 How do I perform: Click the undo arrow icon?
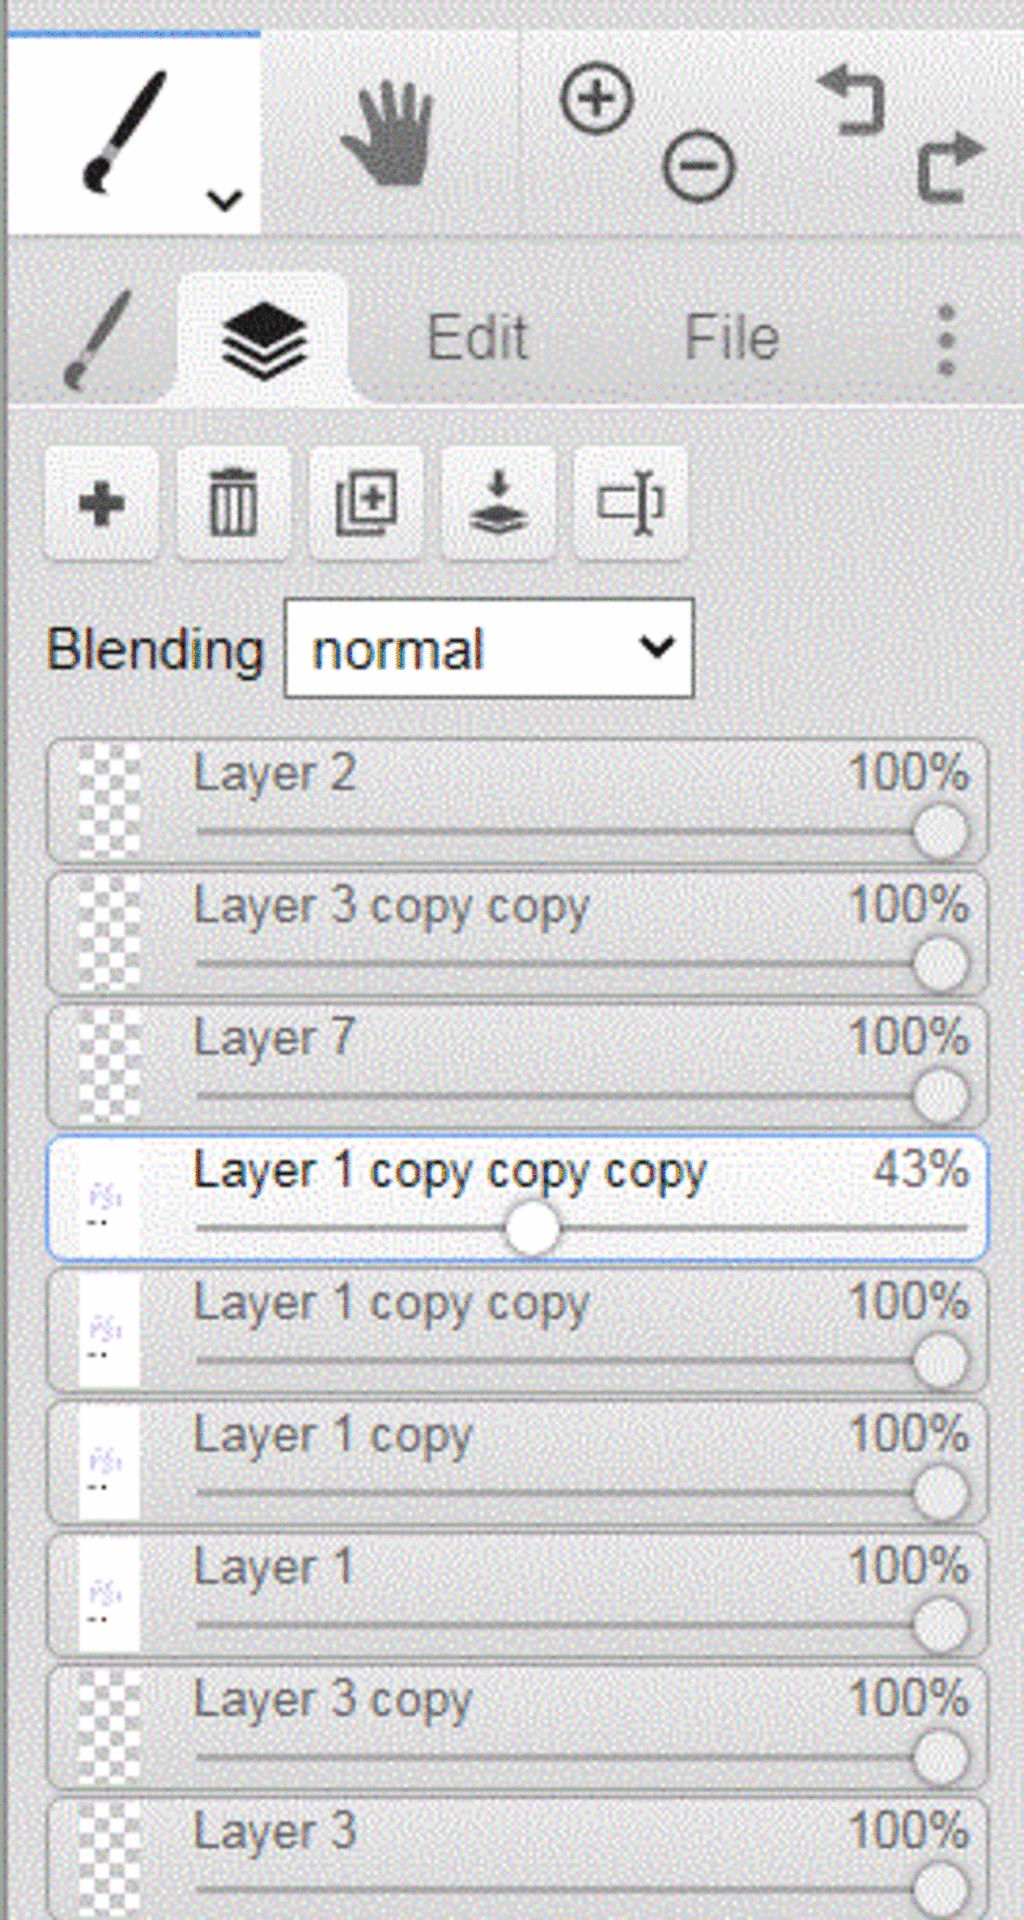(x=851, y=100)
